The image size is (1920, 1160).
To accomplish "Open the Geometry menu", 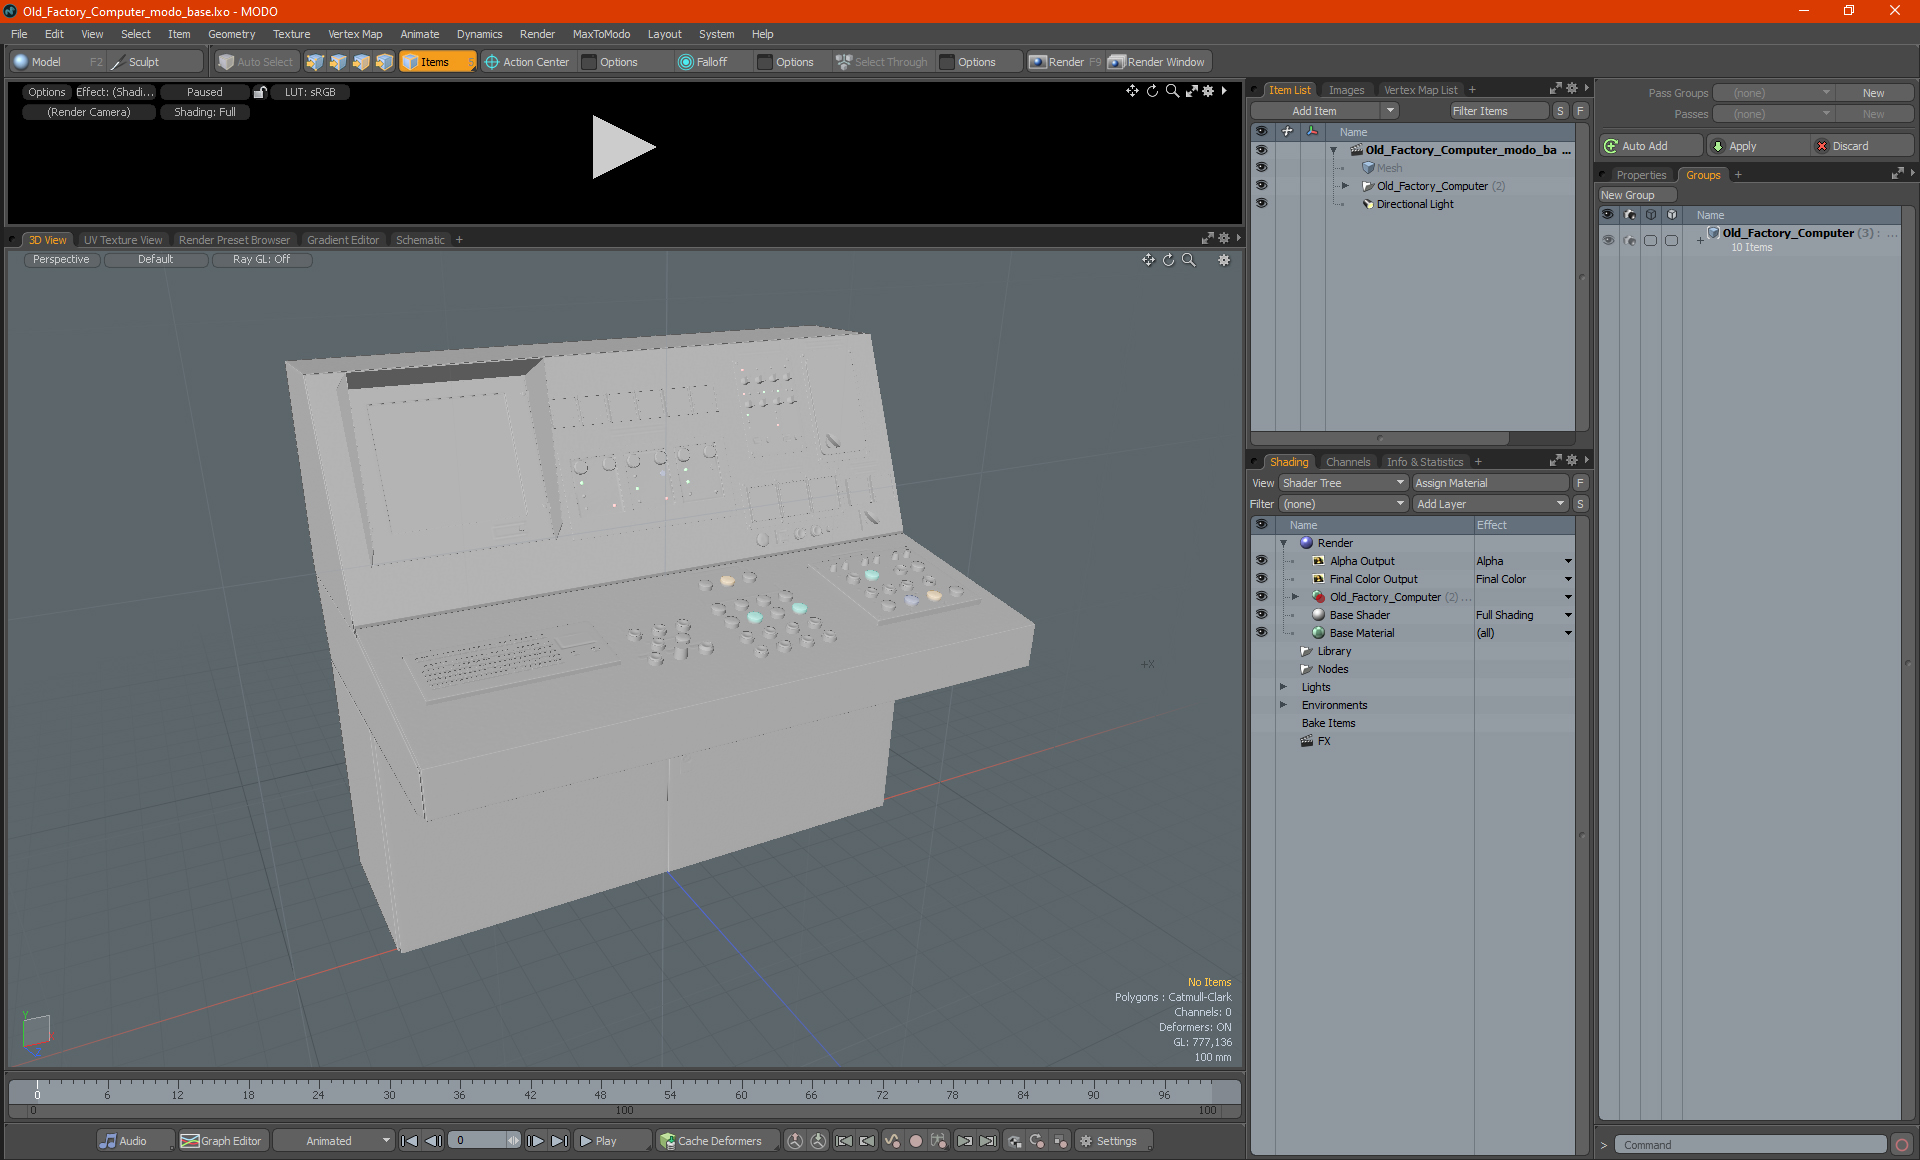I will (x=231, y=34).
